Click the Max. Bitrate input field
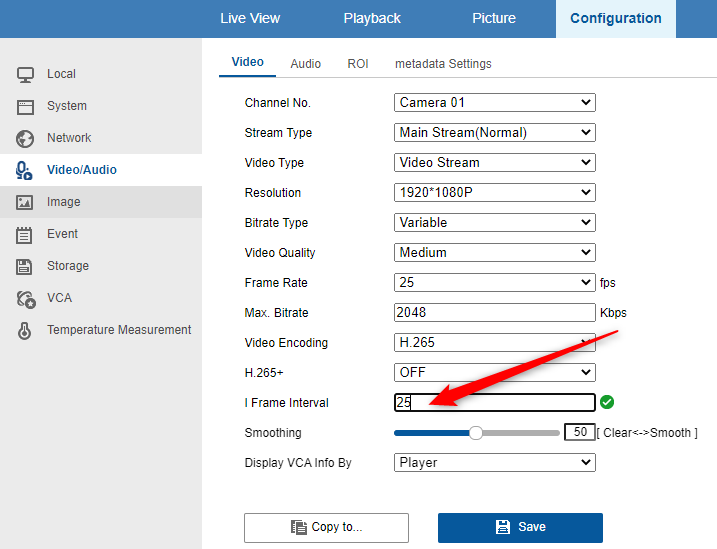 click(495, 313)
